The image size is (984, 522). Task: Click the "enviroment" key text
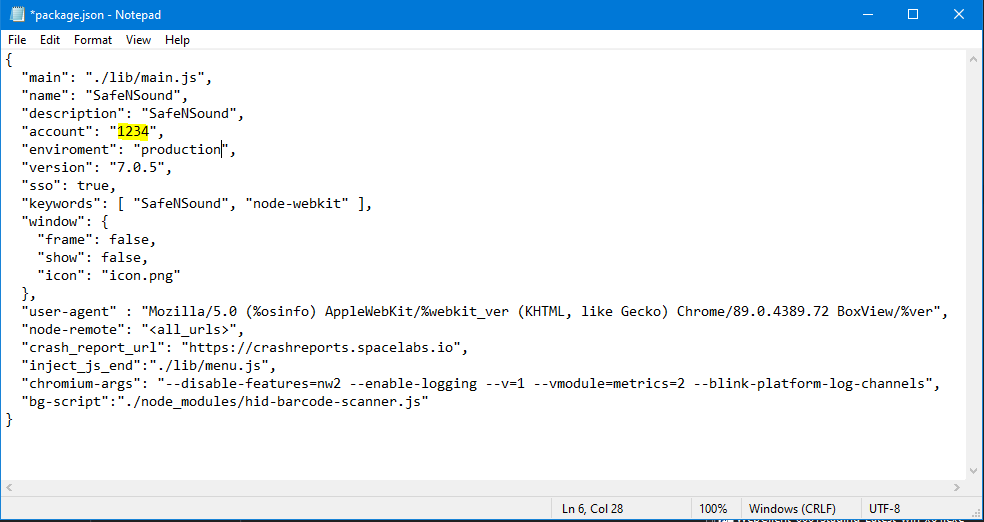[68, 150]
